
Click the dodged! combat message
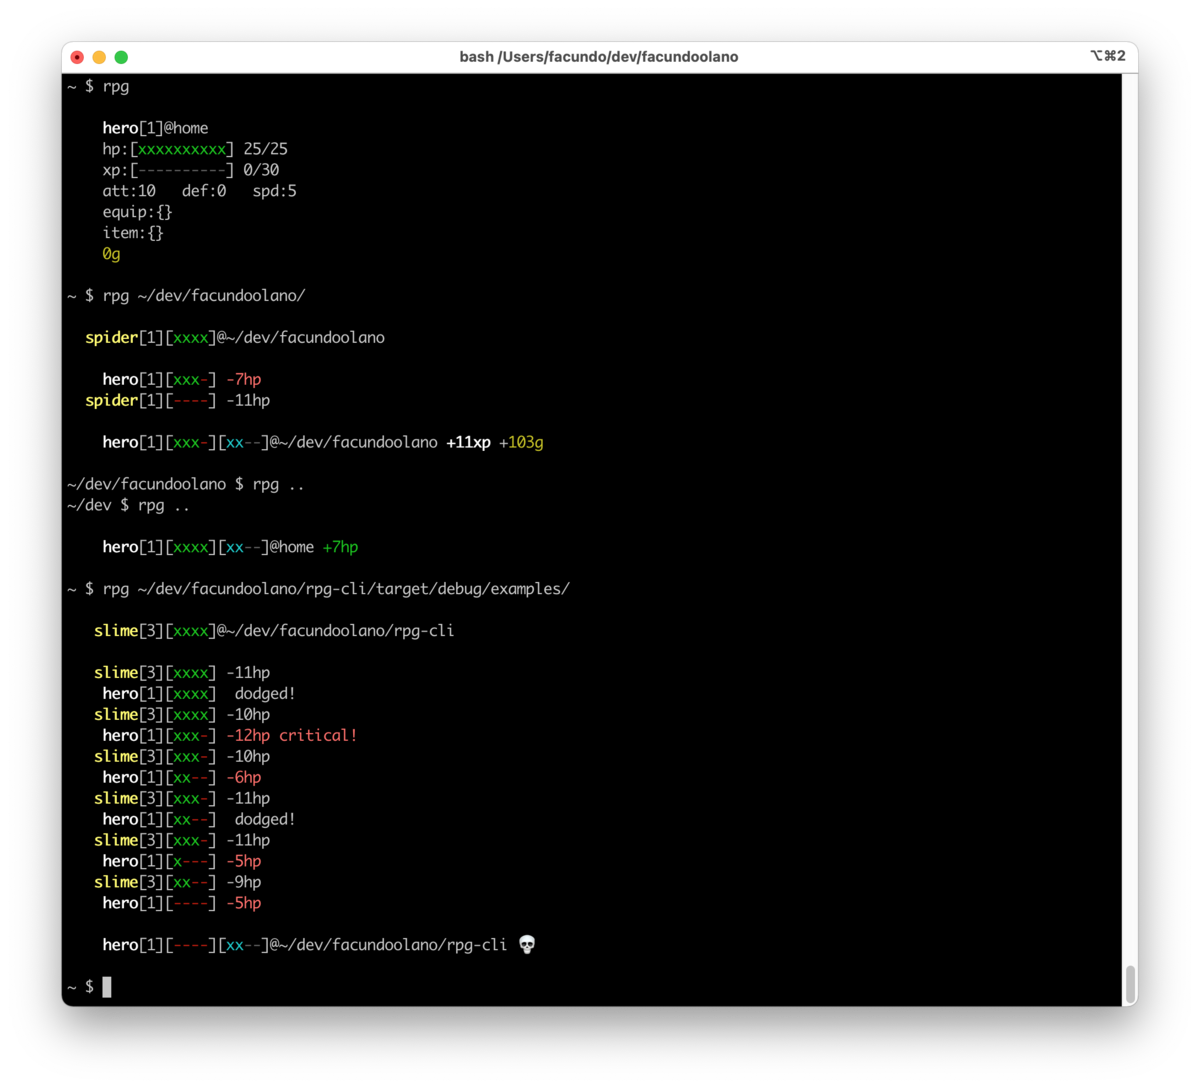265,693
